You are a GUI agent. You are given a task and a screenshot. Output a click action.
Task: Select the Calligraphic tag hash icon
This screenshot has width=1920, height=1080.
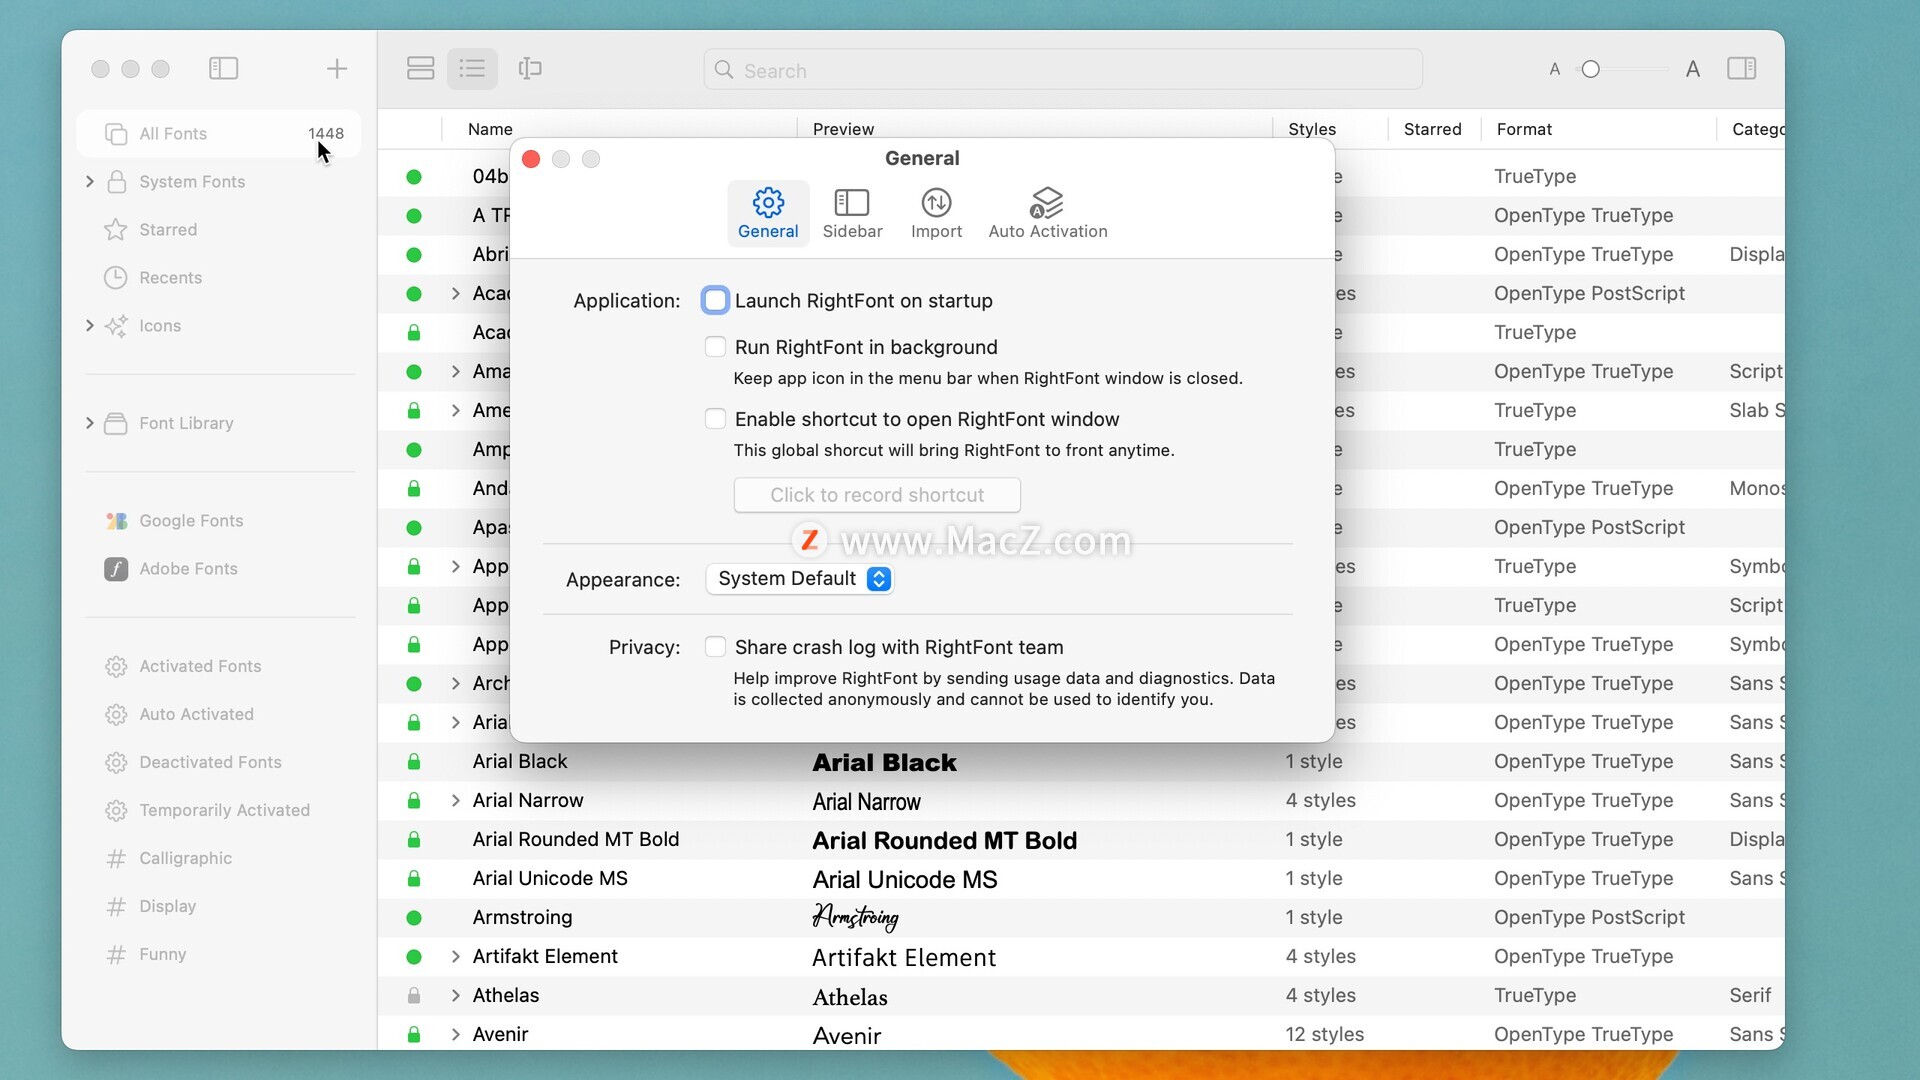coord(116,858)
